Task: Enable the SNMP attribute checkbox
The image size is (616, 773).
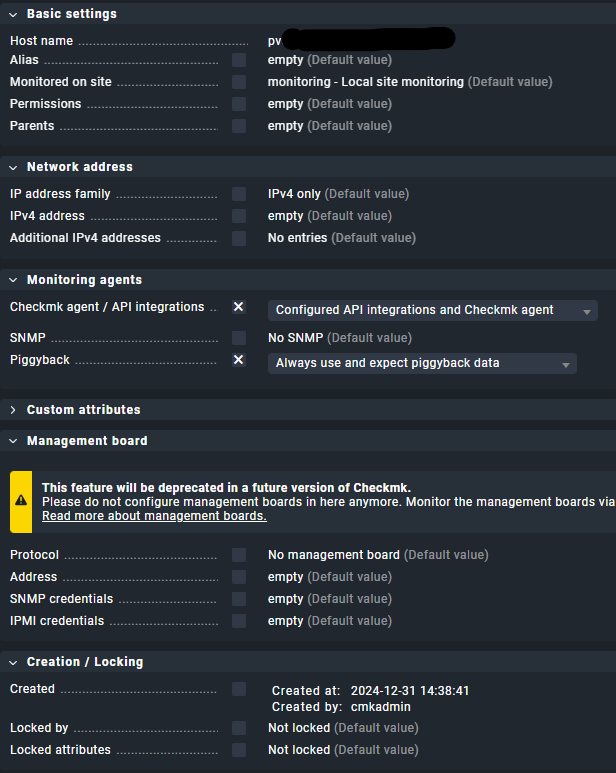Action: (x=239, y=338)
